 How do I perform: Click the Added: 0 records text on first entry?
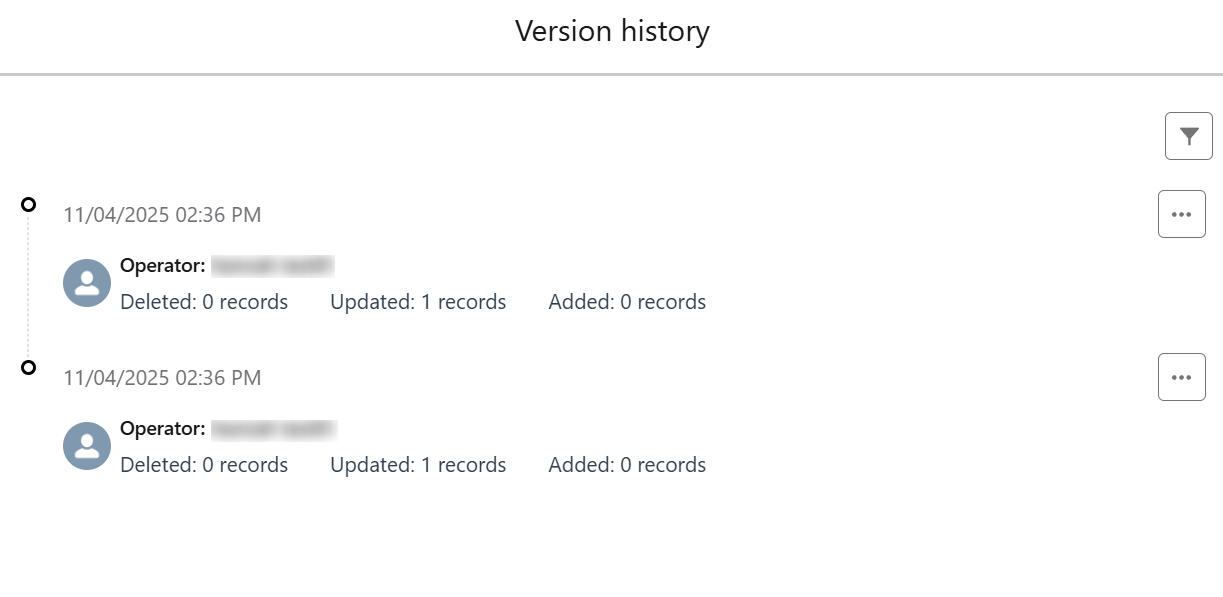click(626, 301)
